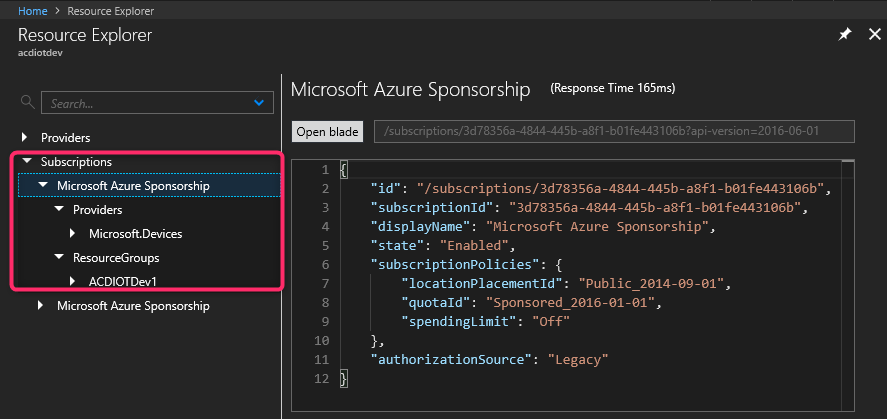Expand the ACDIOTDev1 resource group arrow

(73, 282)
